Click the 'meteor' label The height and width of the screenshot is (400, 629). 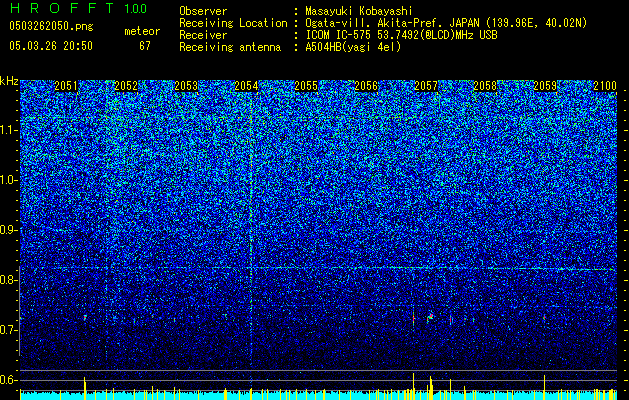click(x=142, y=31)
